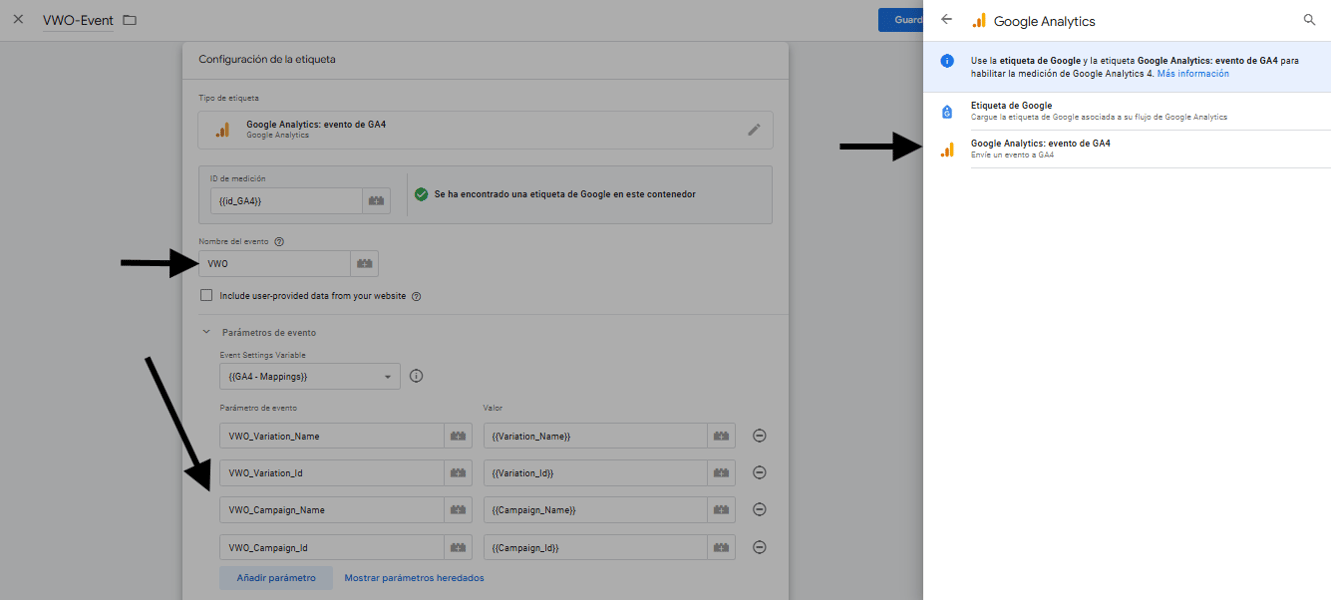The image size is (1331, 600).
Task: Click the VWO_Variation_Id parameter field
Action: pyautogui.click(x=332, y=473)
